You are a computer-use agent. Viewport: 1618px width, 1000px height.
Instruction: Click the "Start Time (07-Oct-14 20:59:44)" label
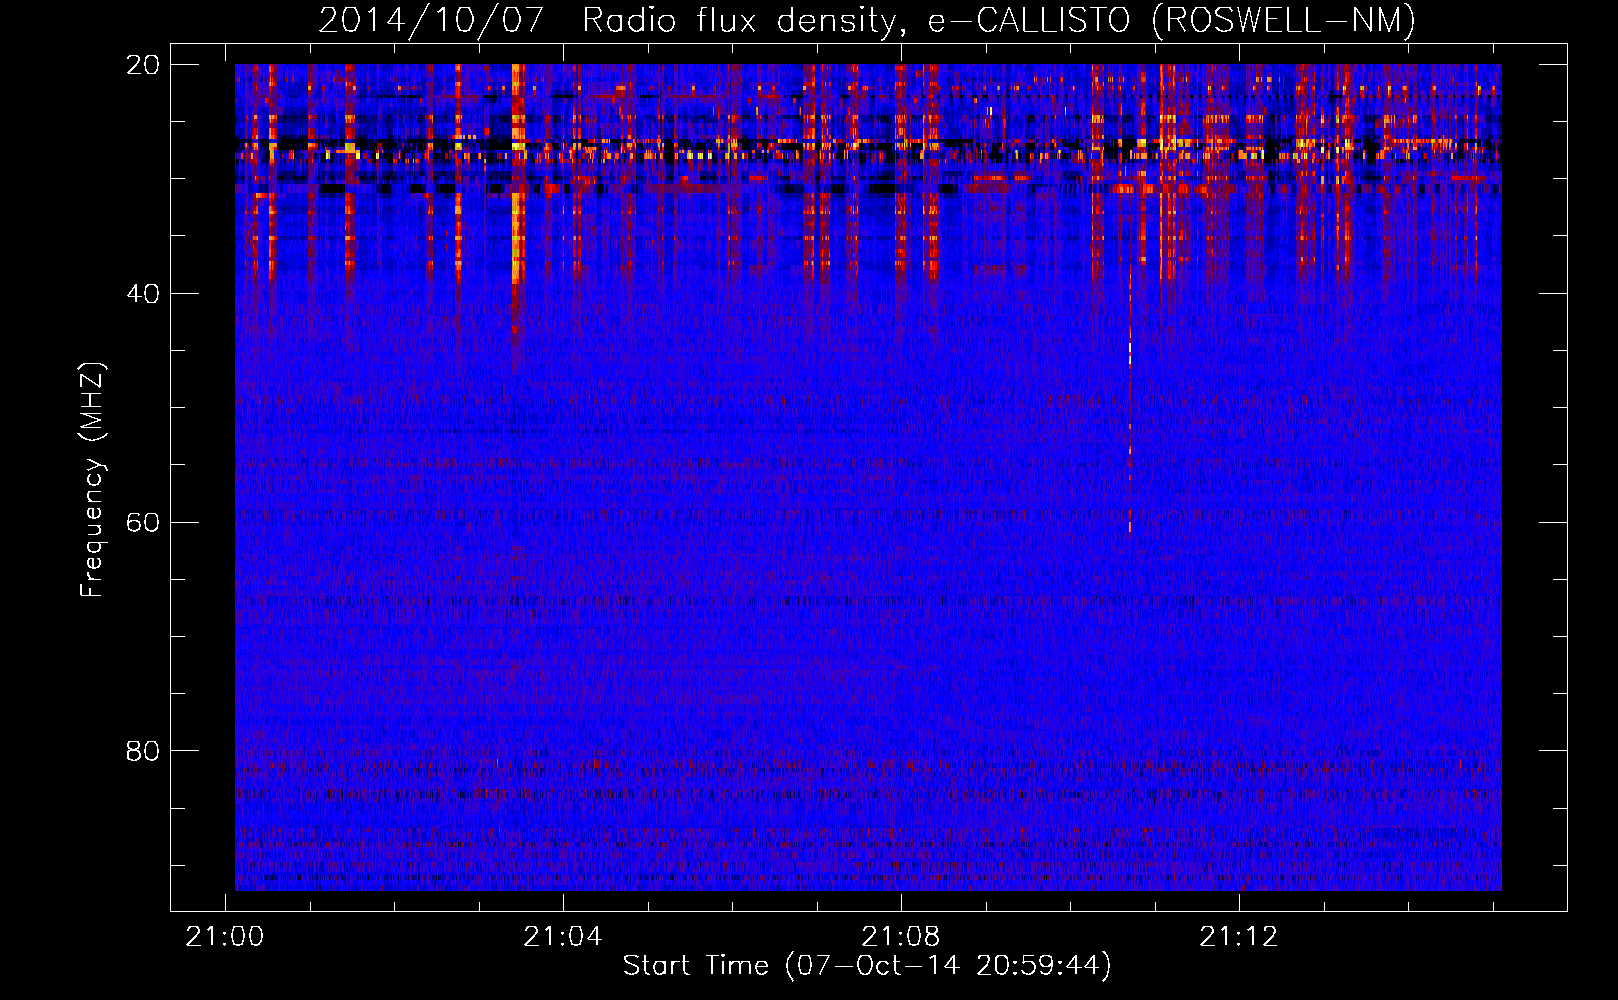pyautogui.click(x=867, y=966)
